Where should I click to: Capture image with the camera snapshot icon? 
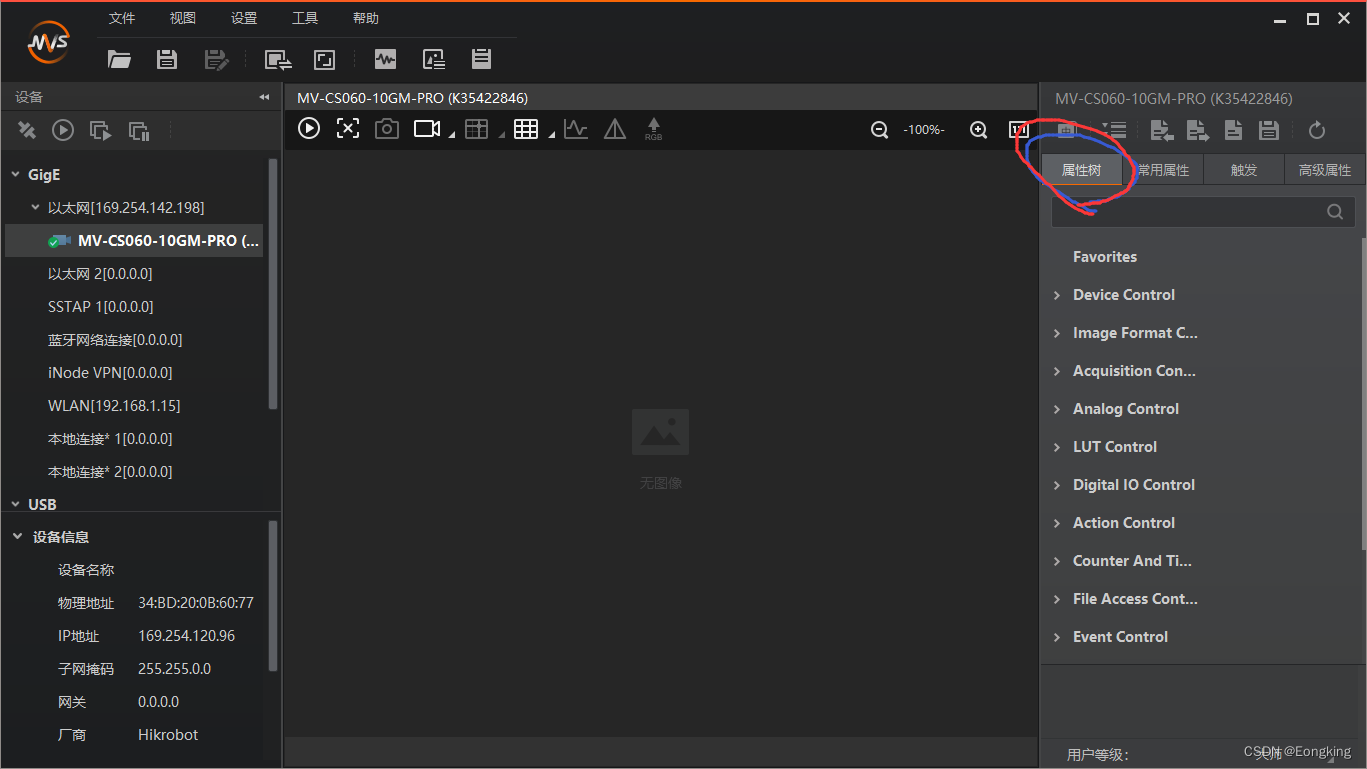[x=386, y=129]
